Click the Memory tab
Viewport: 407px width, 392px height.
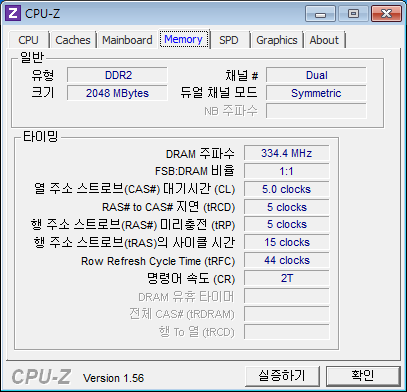[183, 39]
